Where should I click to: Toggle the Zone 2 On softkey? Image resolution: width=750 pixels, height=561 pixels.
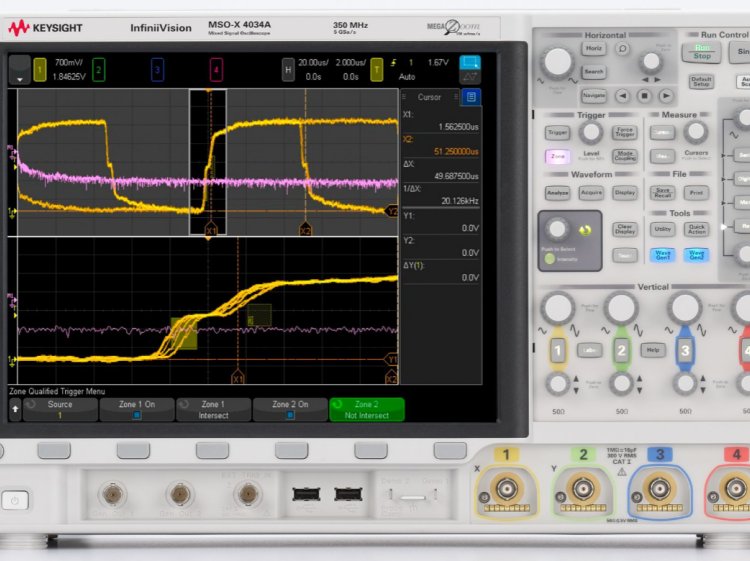290,410
